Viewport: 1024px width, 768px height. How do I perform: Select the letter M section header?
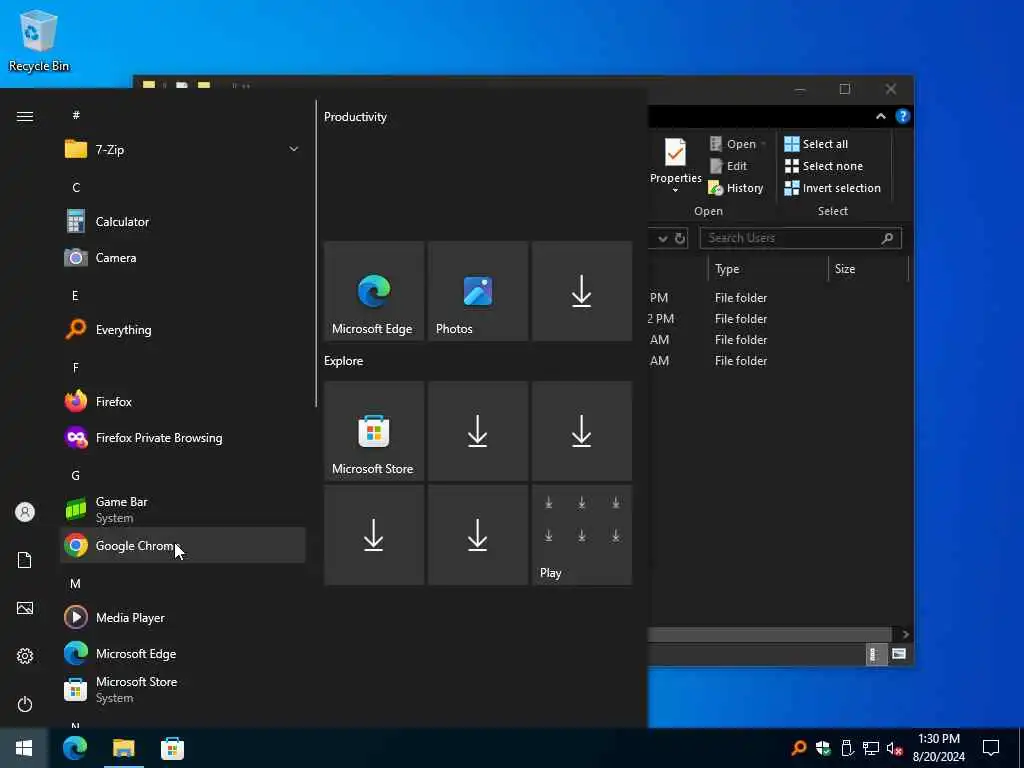click(x=76, y=583)
